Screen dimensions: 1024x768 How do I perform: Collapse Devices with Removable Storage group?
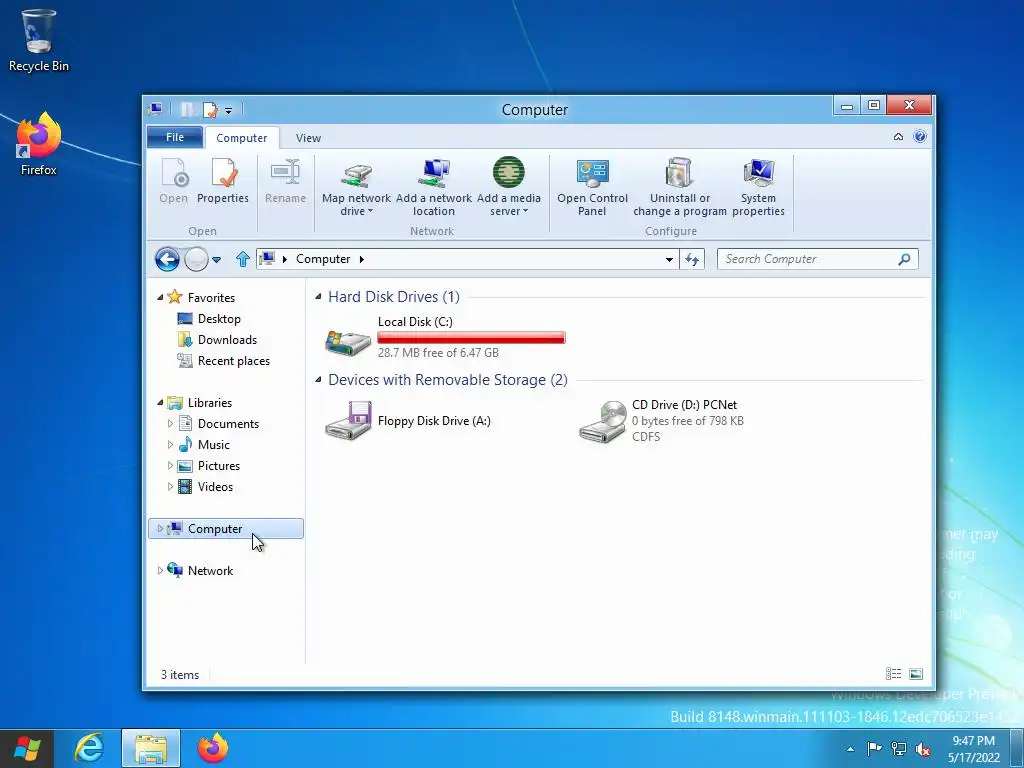point(319,379)
